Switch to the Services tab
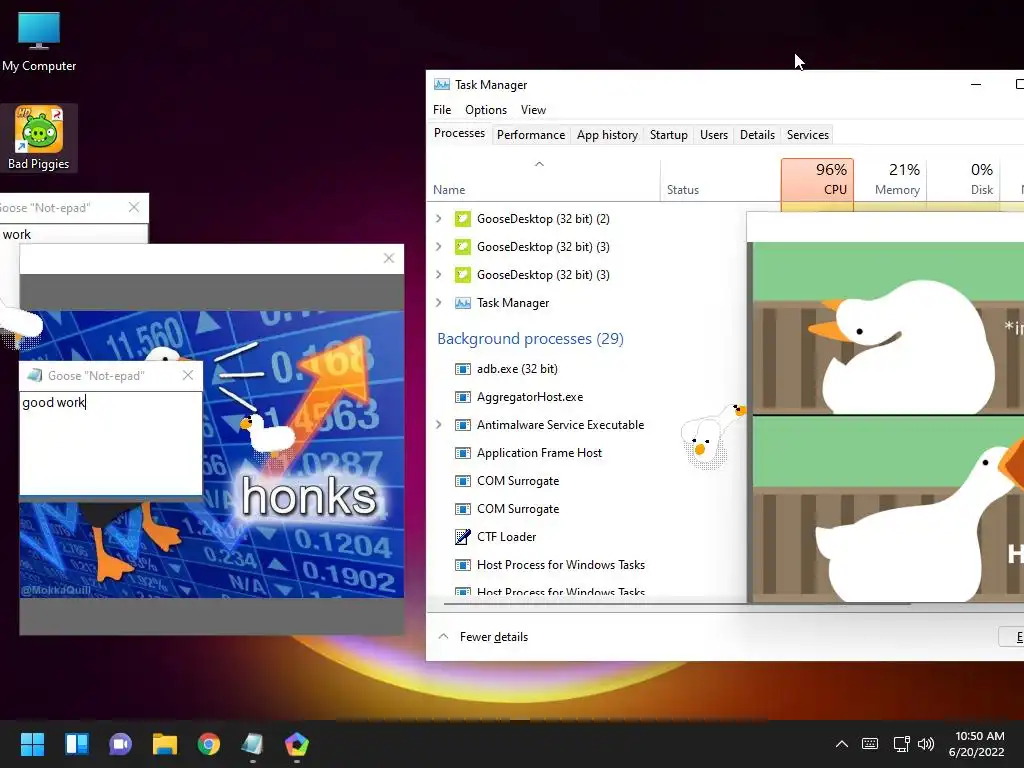The width and height of the screenshot is (1024, 768). (x=808, y=135)
